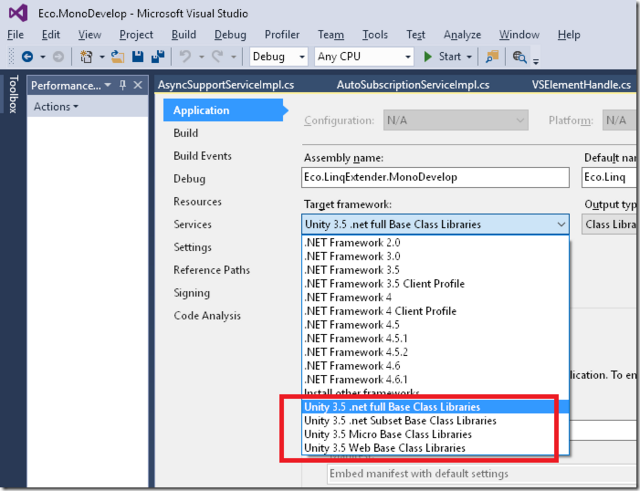
Task: Click the Assembly name input field
Action: (435, 177)
